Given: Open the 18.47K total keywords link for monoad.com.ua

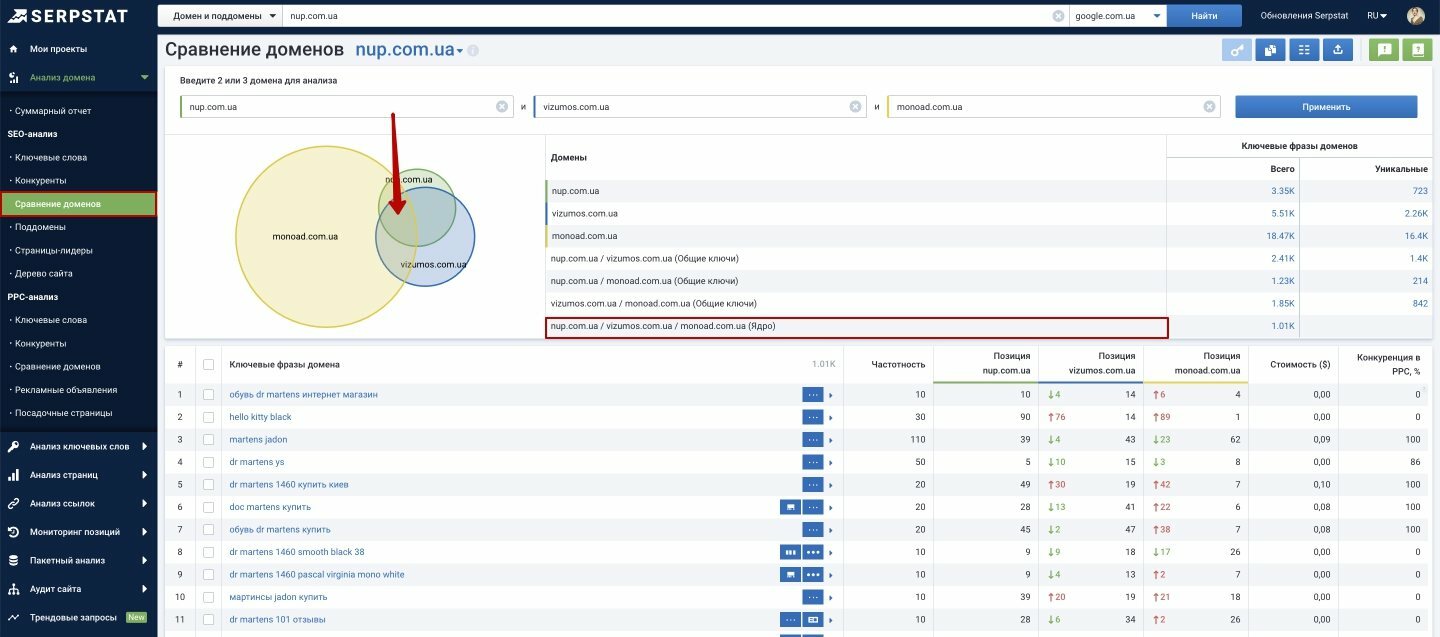Looking at the screenshot, I should point(1280,236).
